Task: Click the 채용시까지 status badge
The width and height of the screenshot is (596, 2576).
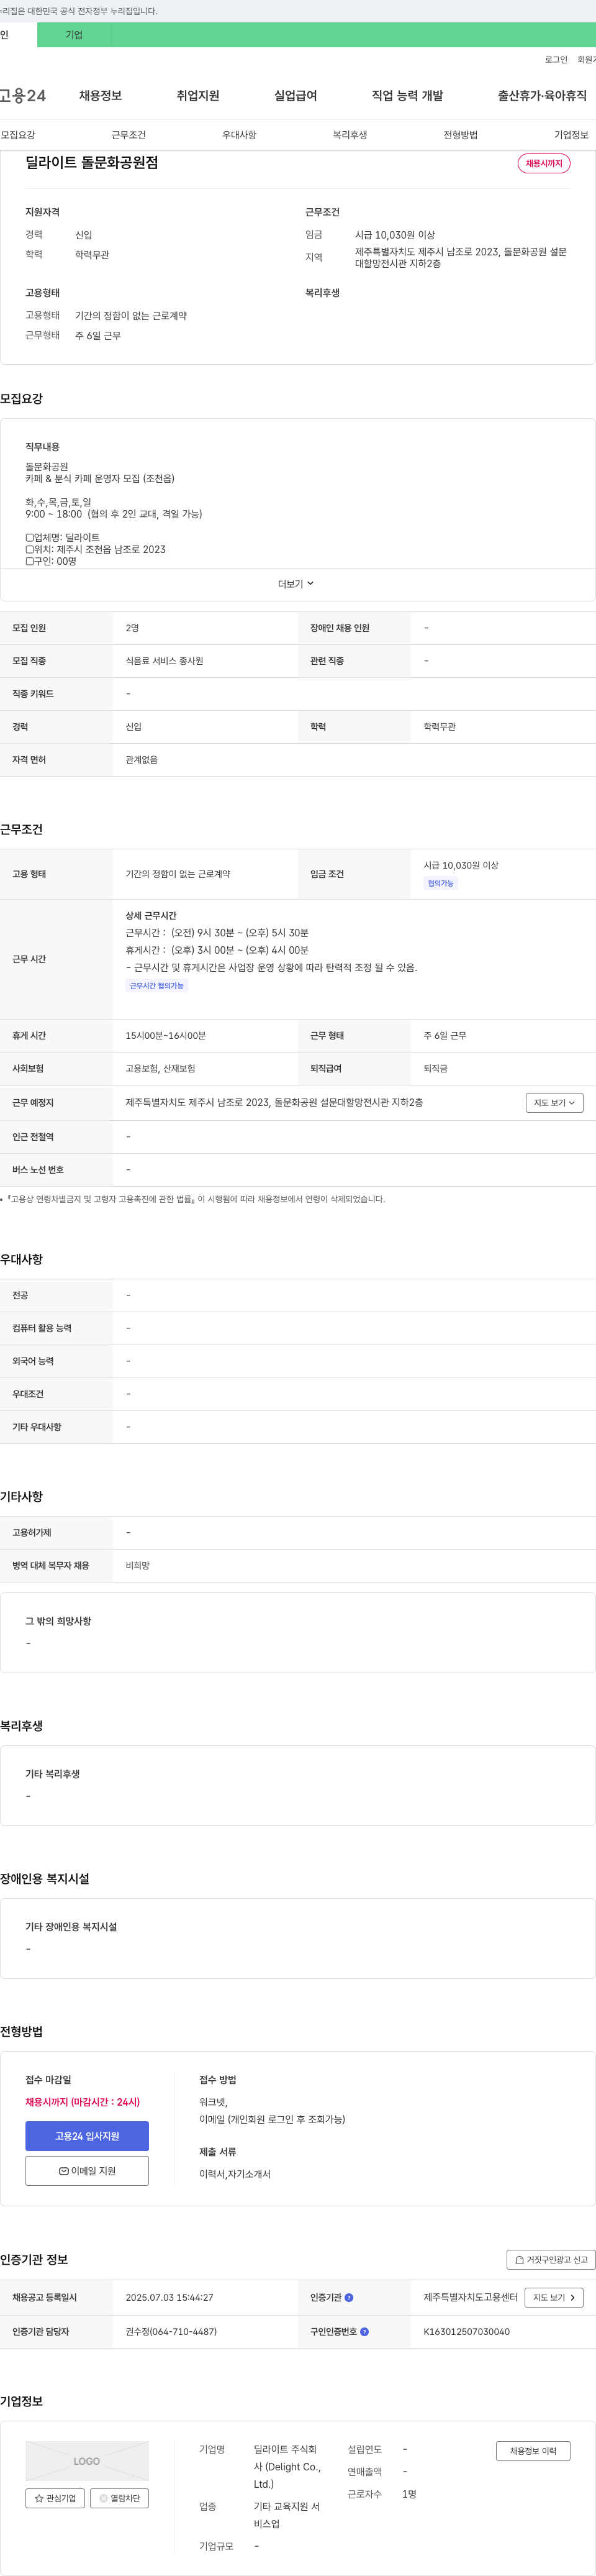Action: 544,163
